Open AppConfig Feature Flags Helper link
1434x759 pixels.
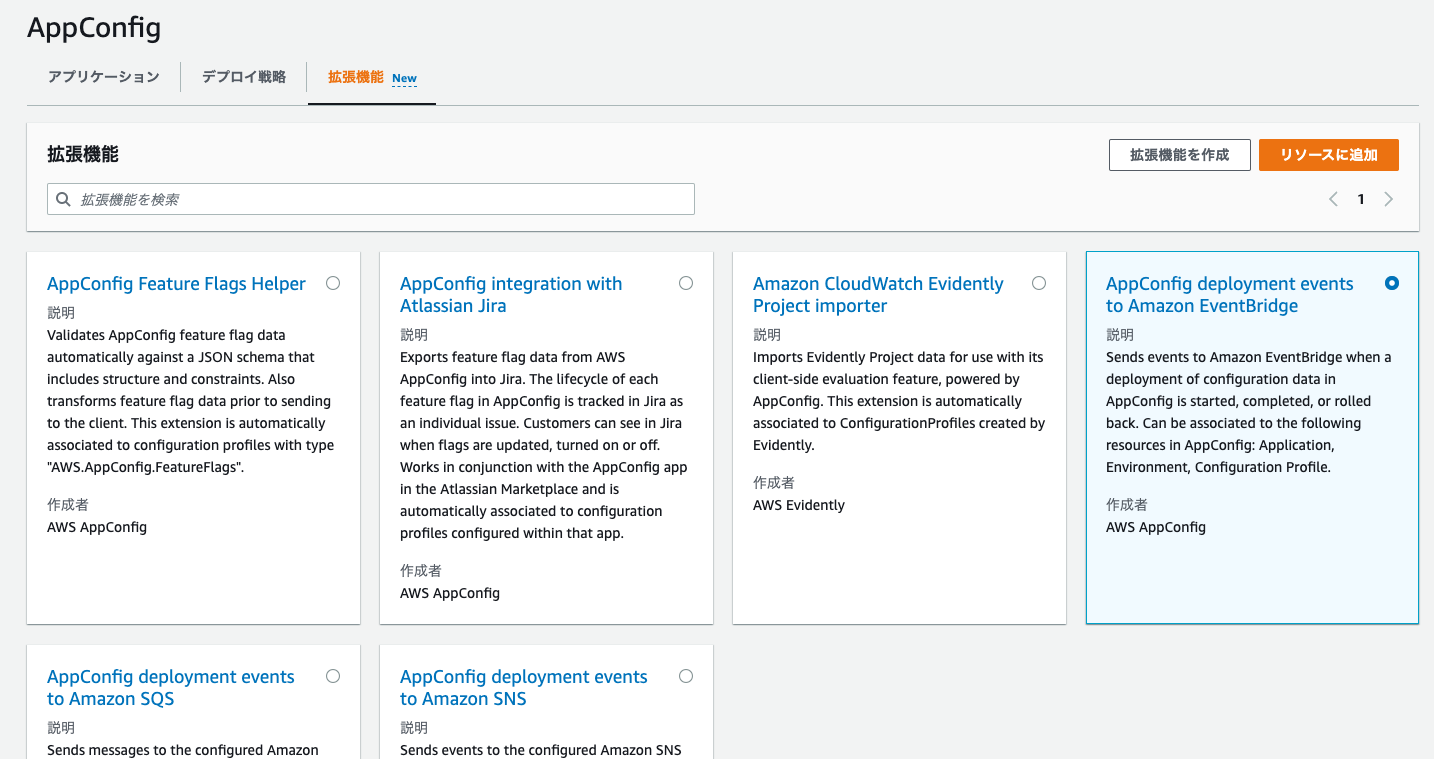click(176, 284)
